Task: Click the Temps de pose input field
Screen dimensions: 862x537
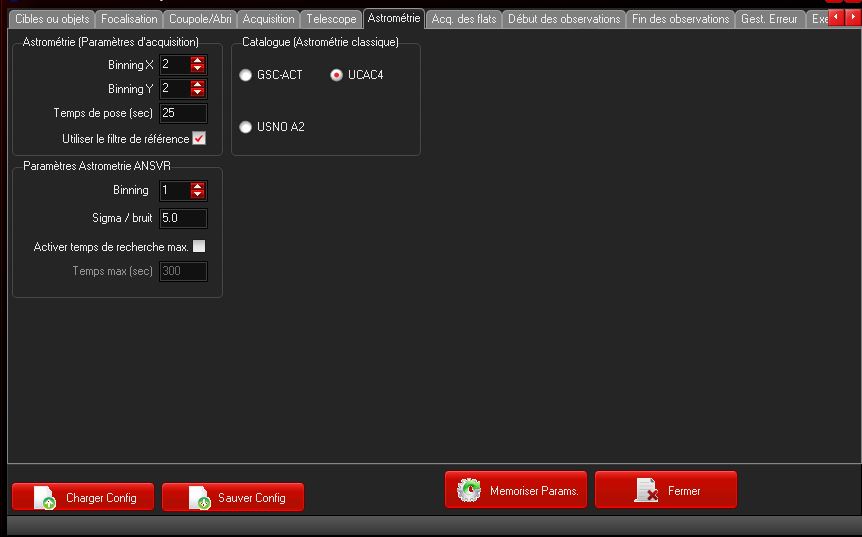Action: (x=183, y=113)
